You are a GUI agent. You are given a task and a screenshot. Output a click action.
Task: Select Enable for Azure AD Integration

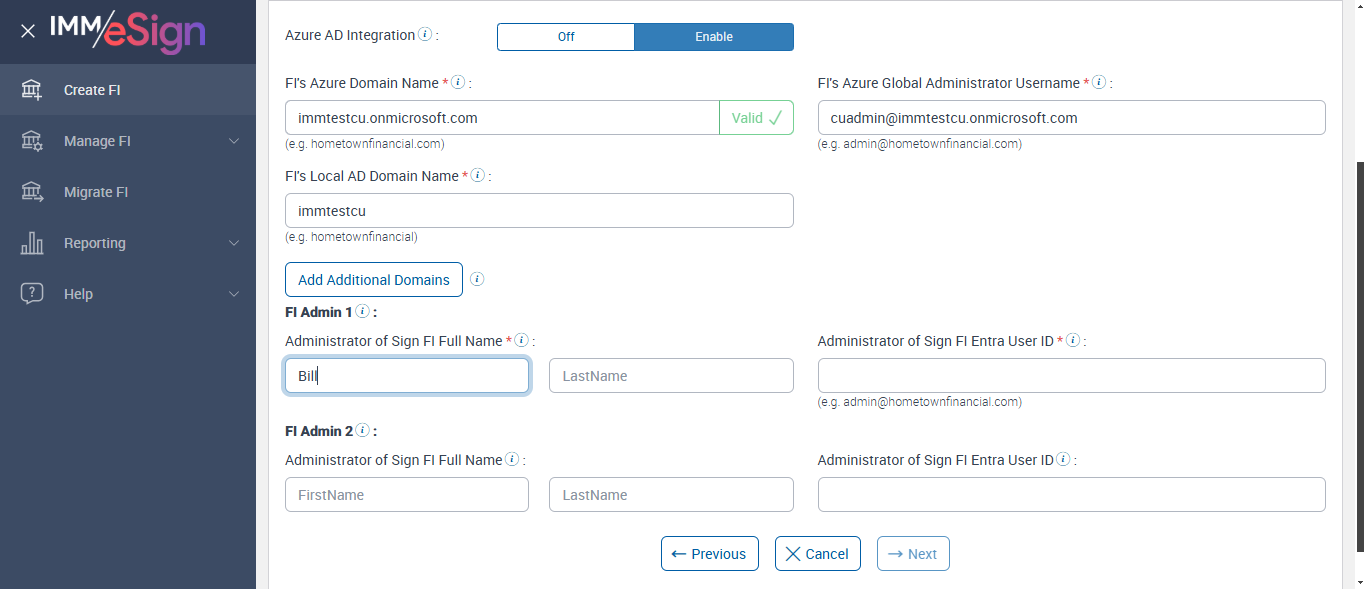[x=714, y=37]
